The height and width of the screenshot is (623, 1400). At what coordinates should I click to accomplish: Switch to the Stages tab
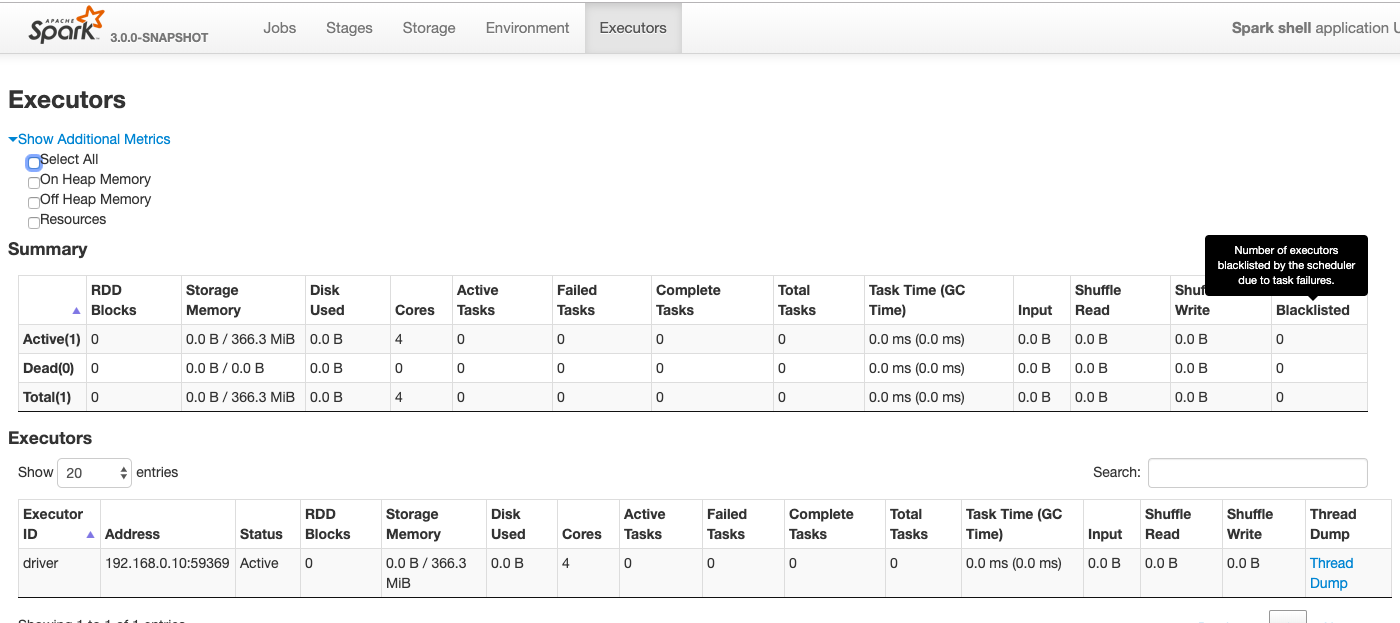pyautogui.click(x=349, y=28)
